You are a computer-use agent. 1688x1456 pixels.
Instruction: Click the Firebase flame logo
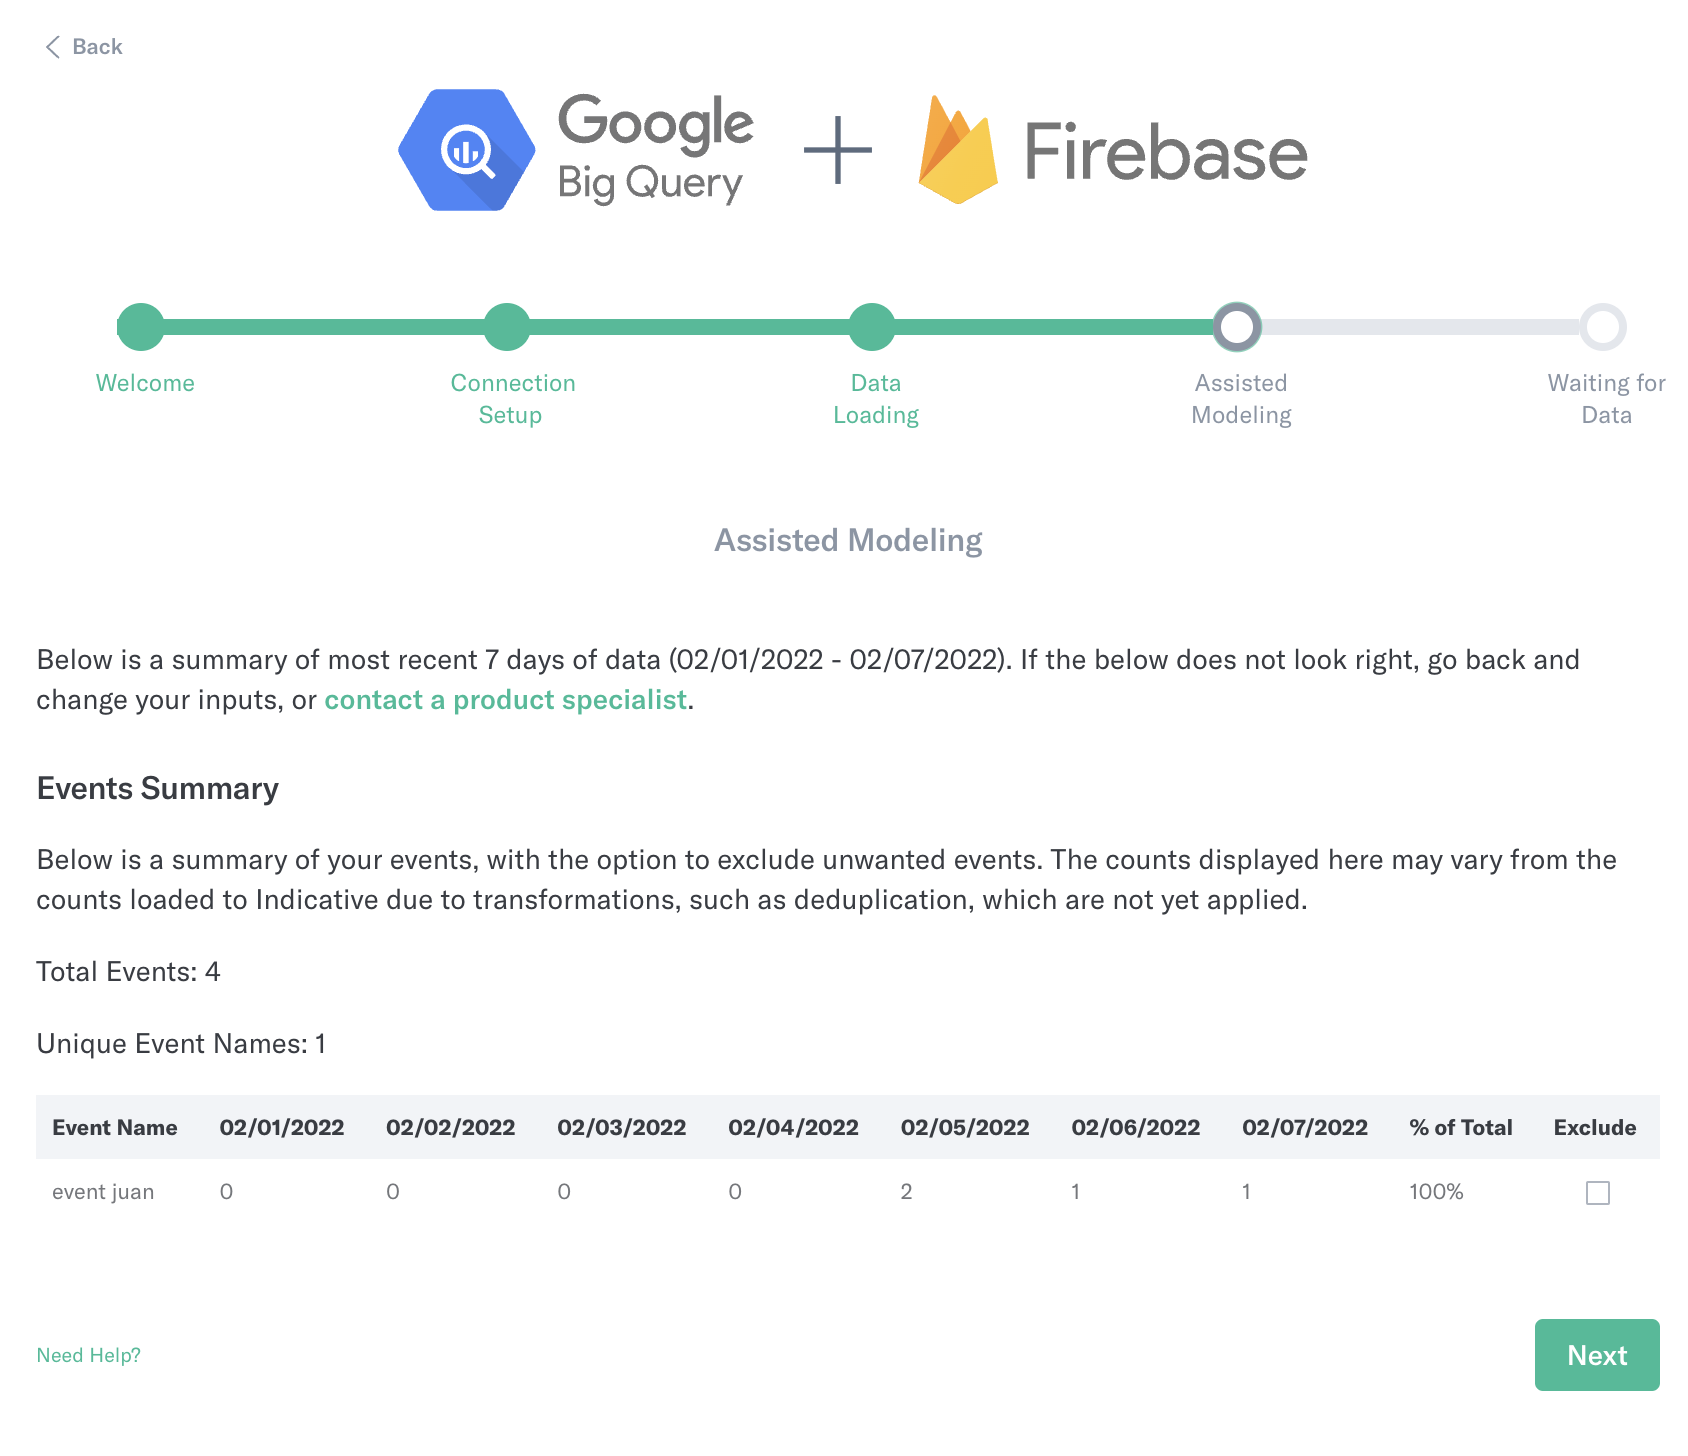pyautogui.click(x=958, y=150)
